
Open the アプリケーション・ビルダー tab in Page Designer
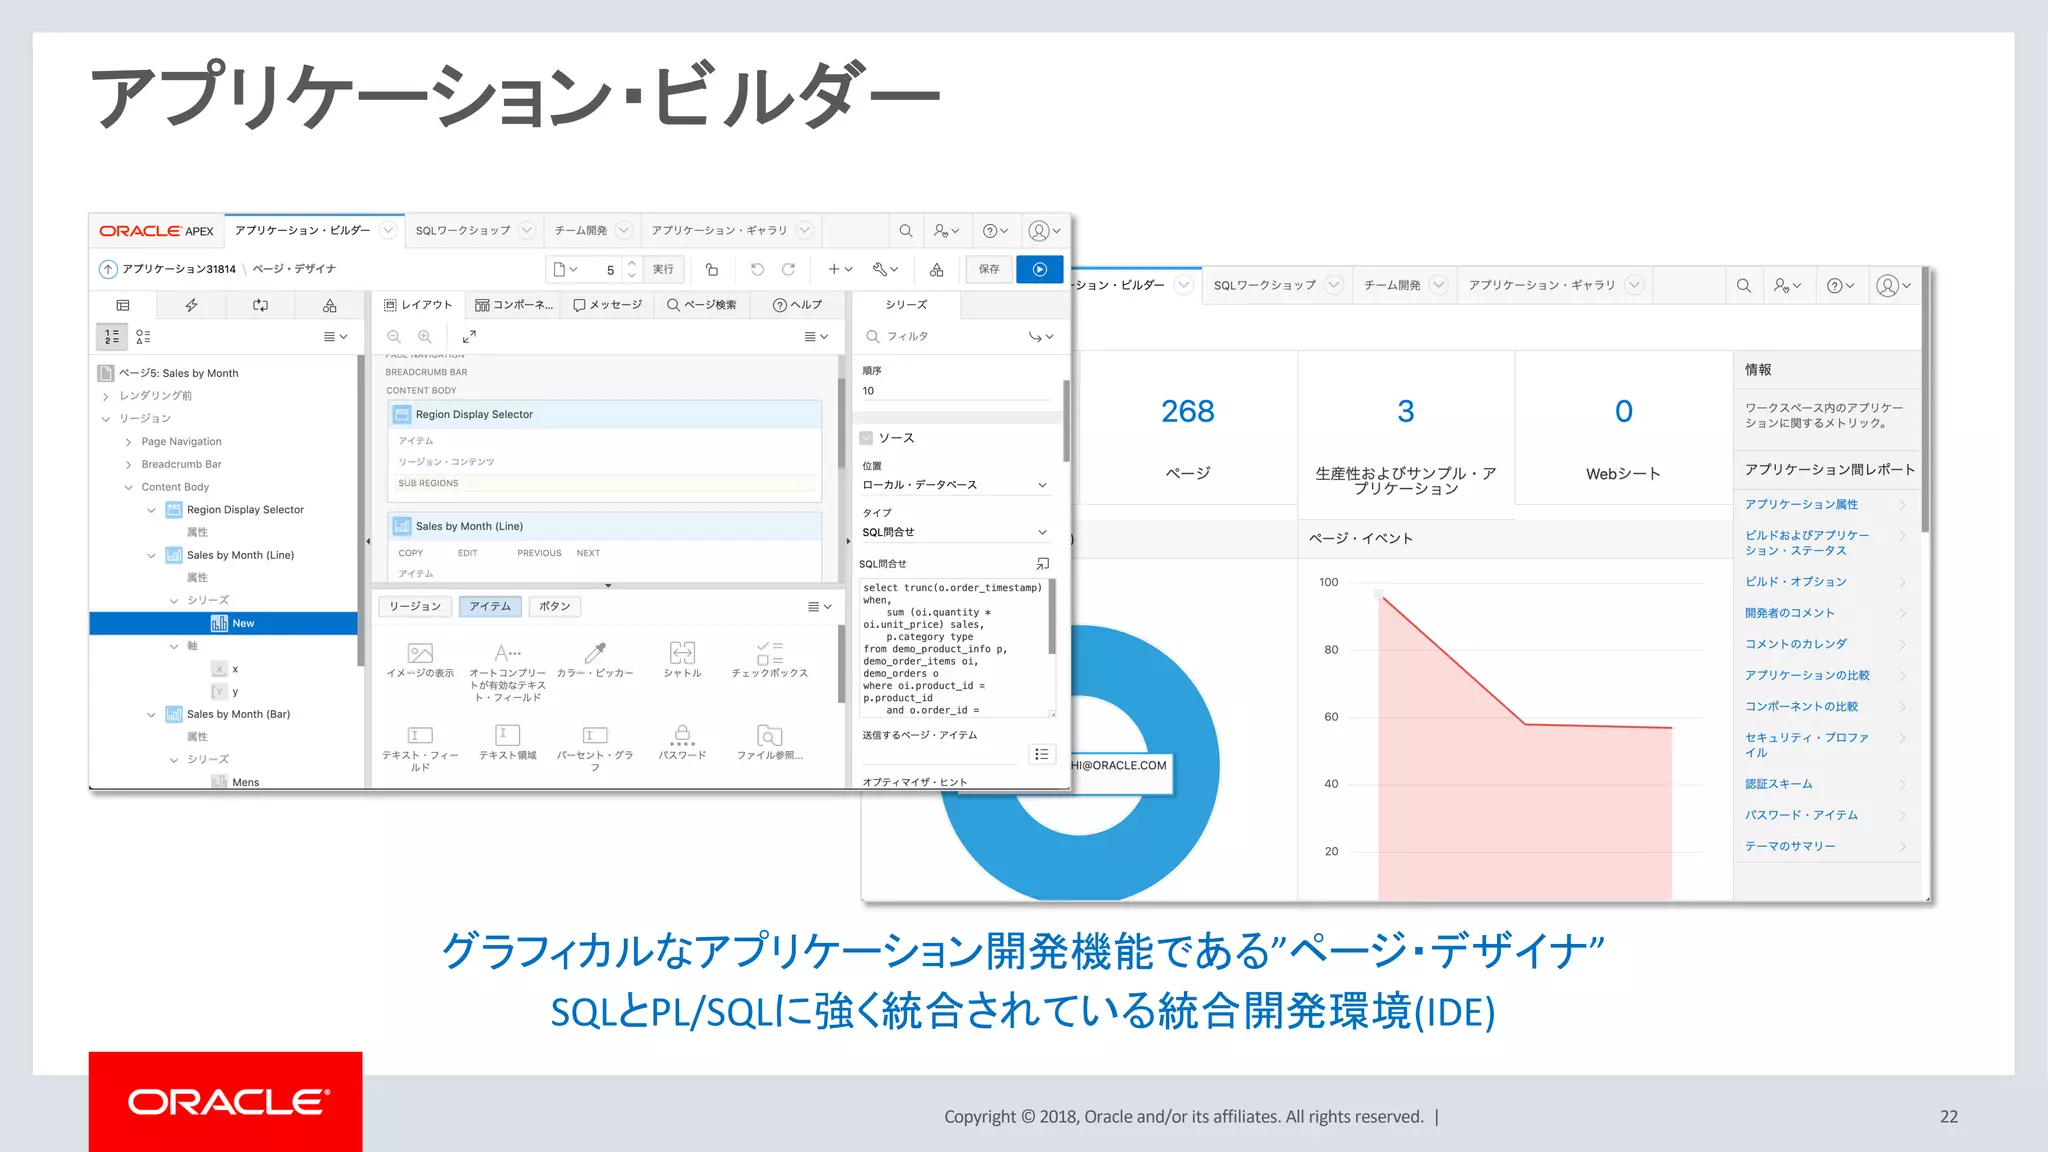click(303, 231)
